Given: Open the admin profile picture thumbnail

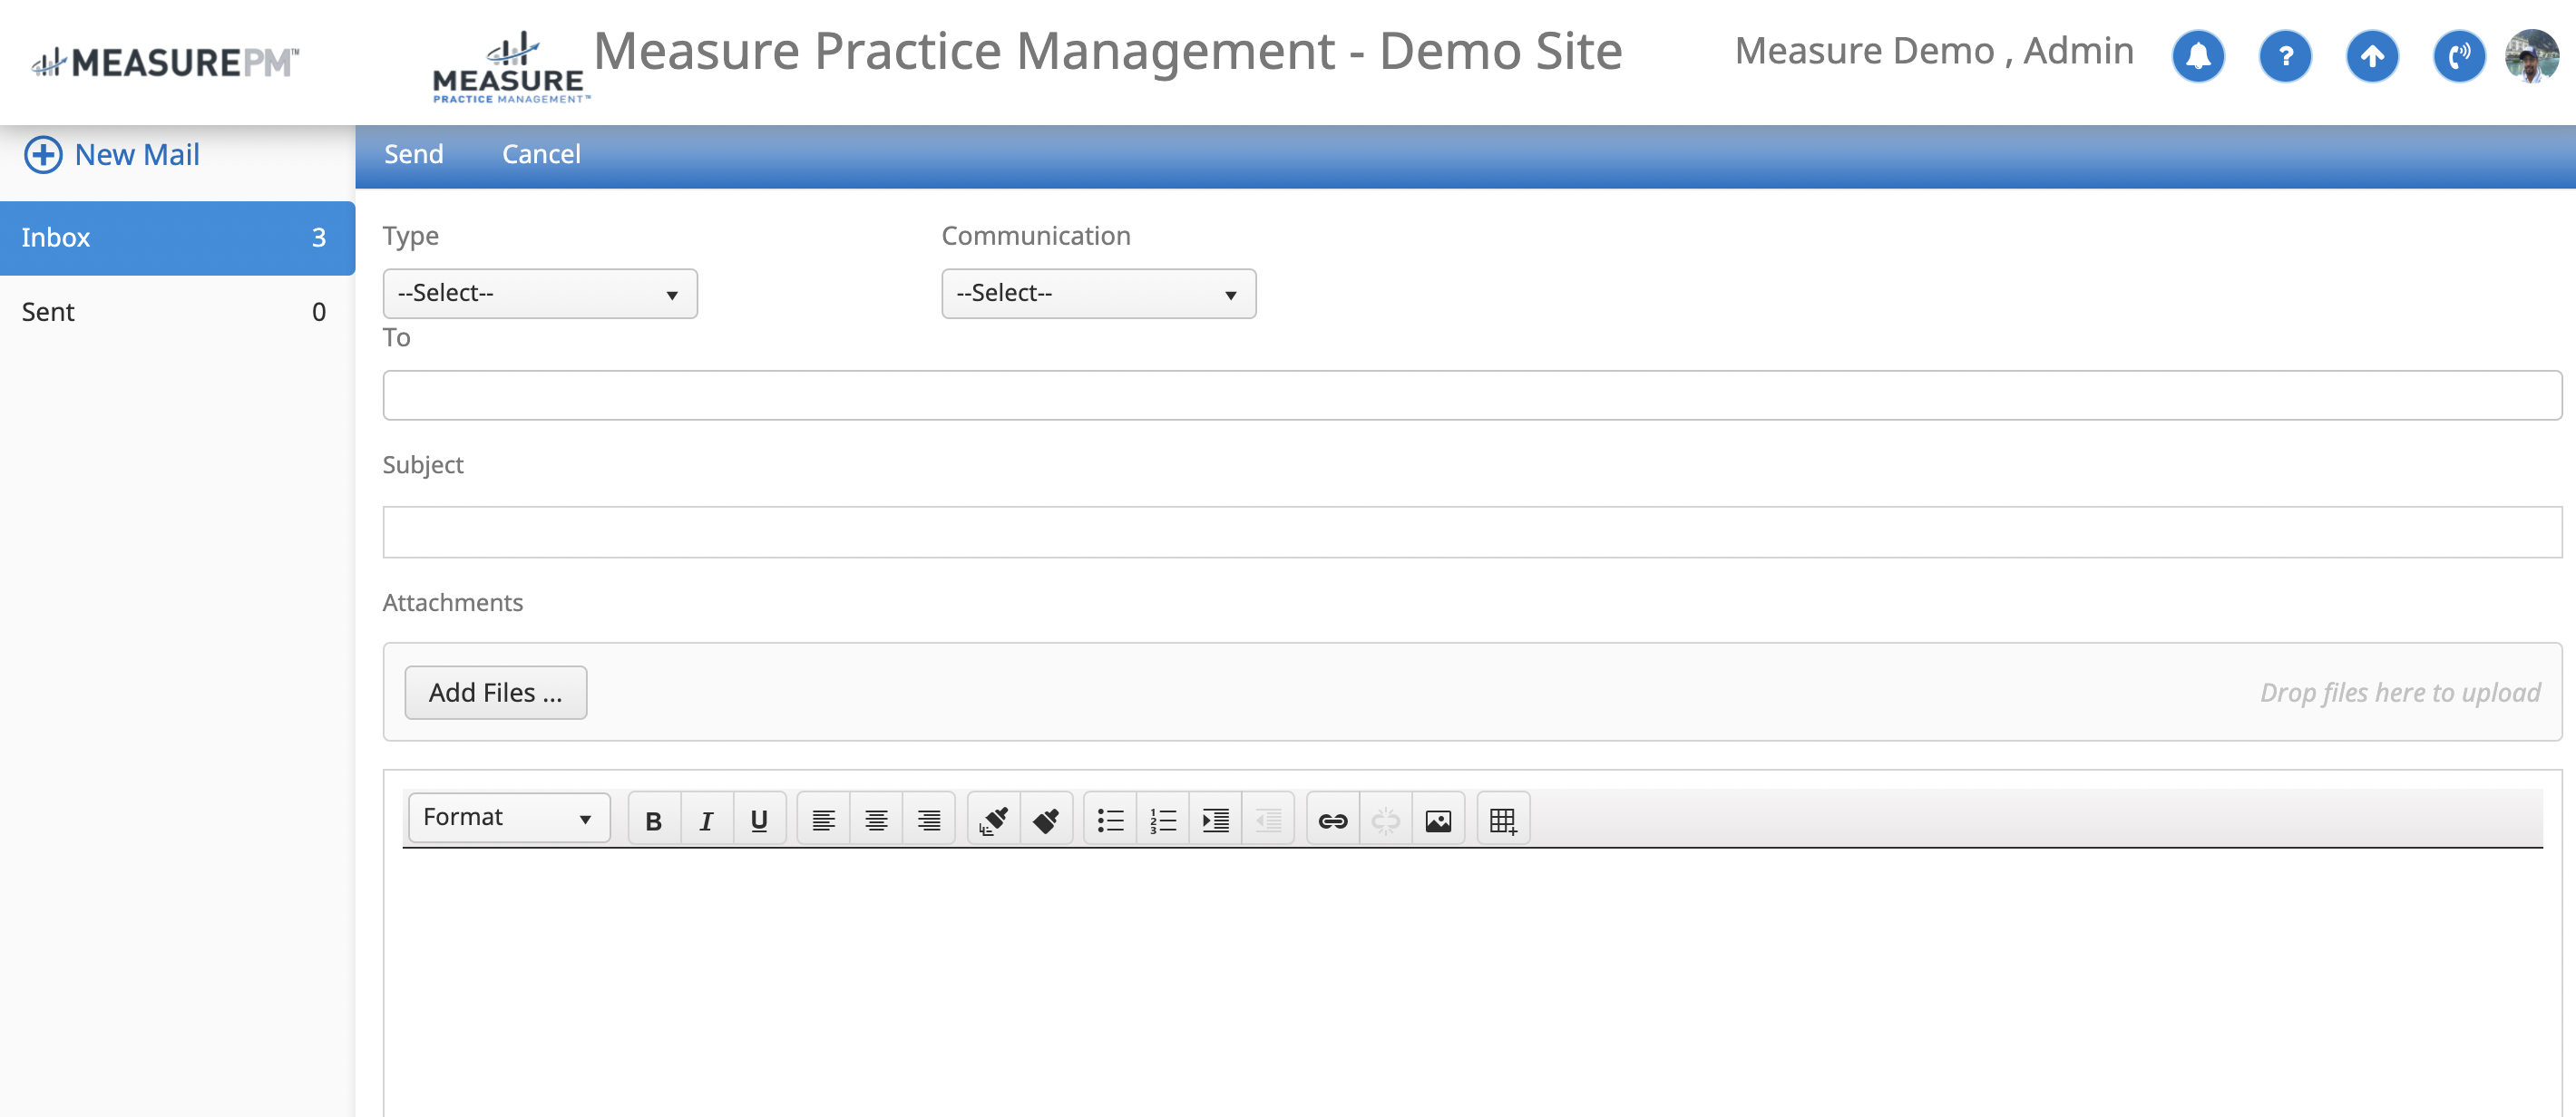Looking at the screenshot, I should click(2531, 56).
